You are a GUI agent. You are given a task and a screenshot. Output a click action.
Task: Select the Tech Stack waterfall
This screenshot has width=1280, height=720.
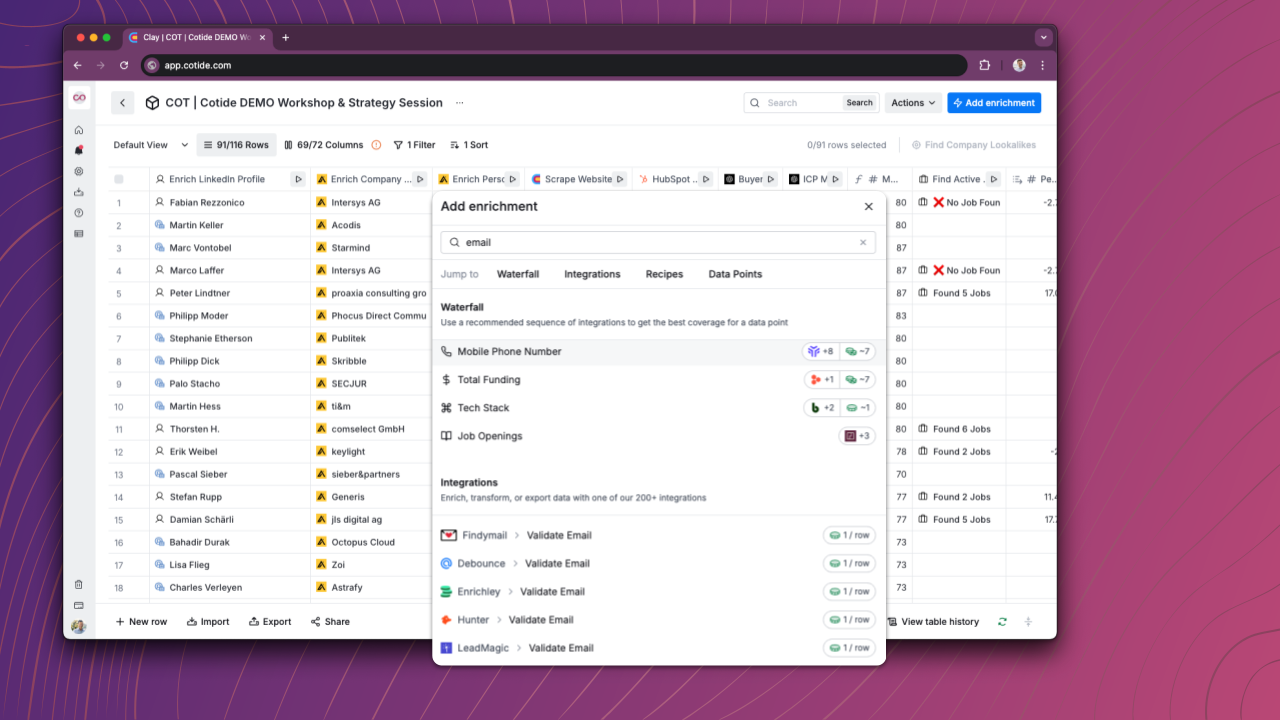click(659, 408)
